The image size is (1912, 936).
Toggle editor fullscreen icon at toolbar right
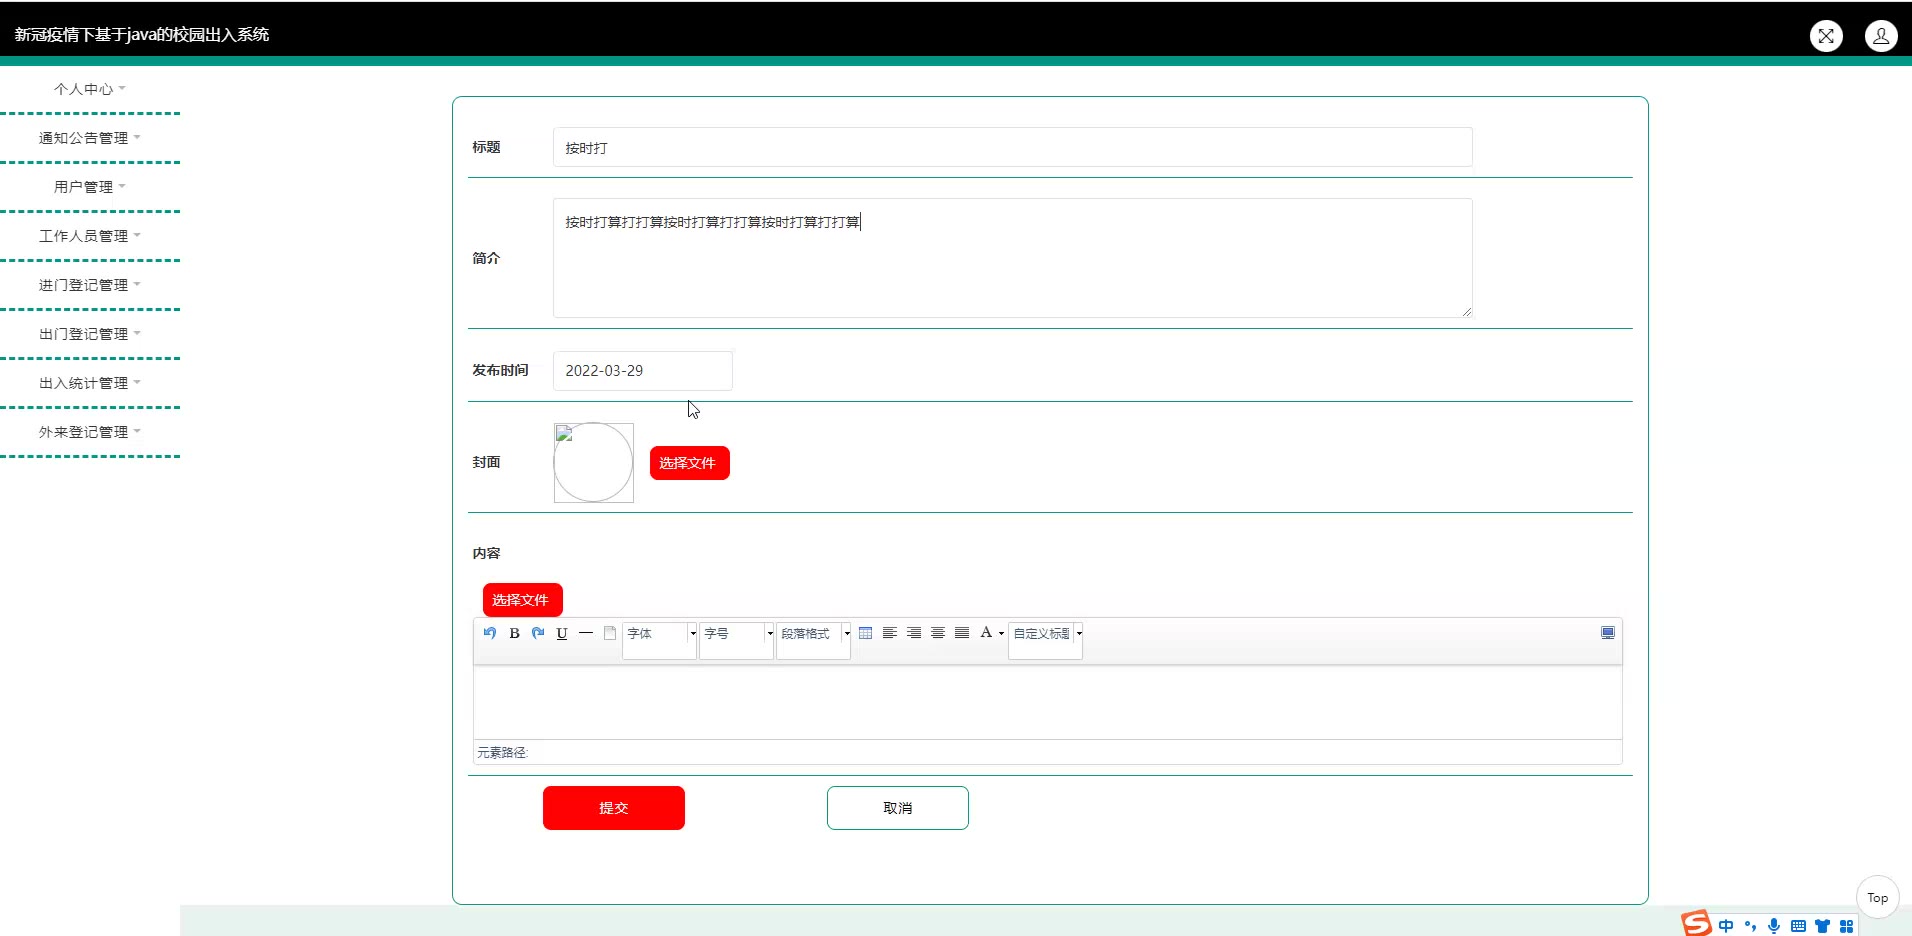[1608, 633]
